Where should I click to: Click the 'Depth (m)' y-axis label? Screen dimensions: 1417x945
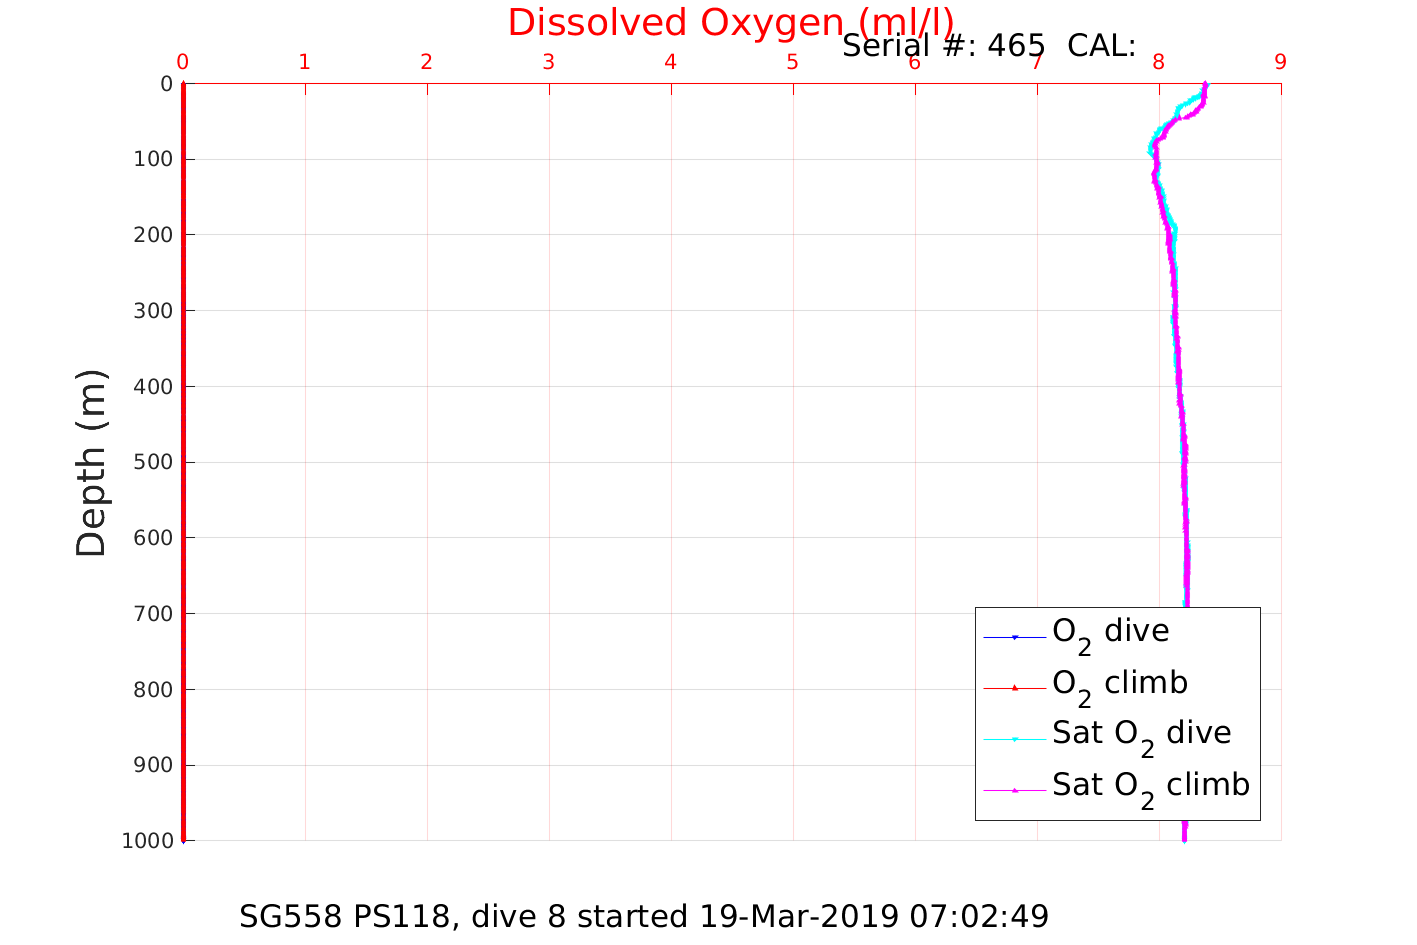(x=91, y=462)
